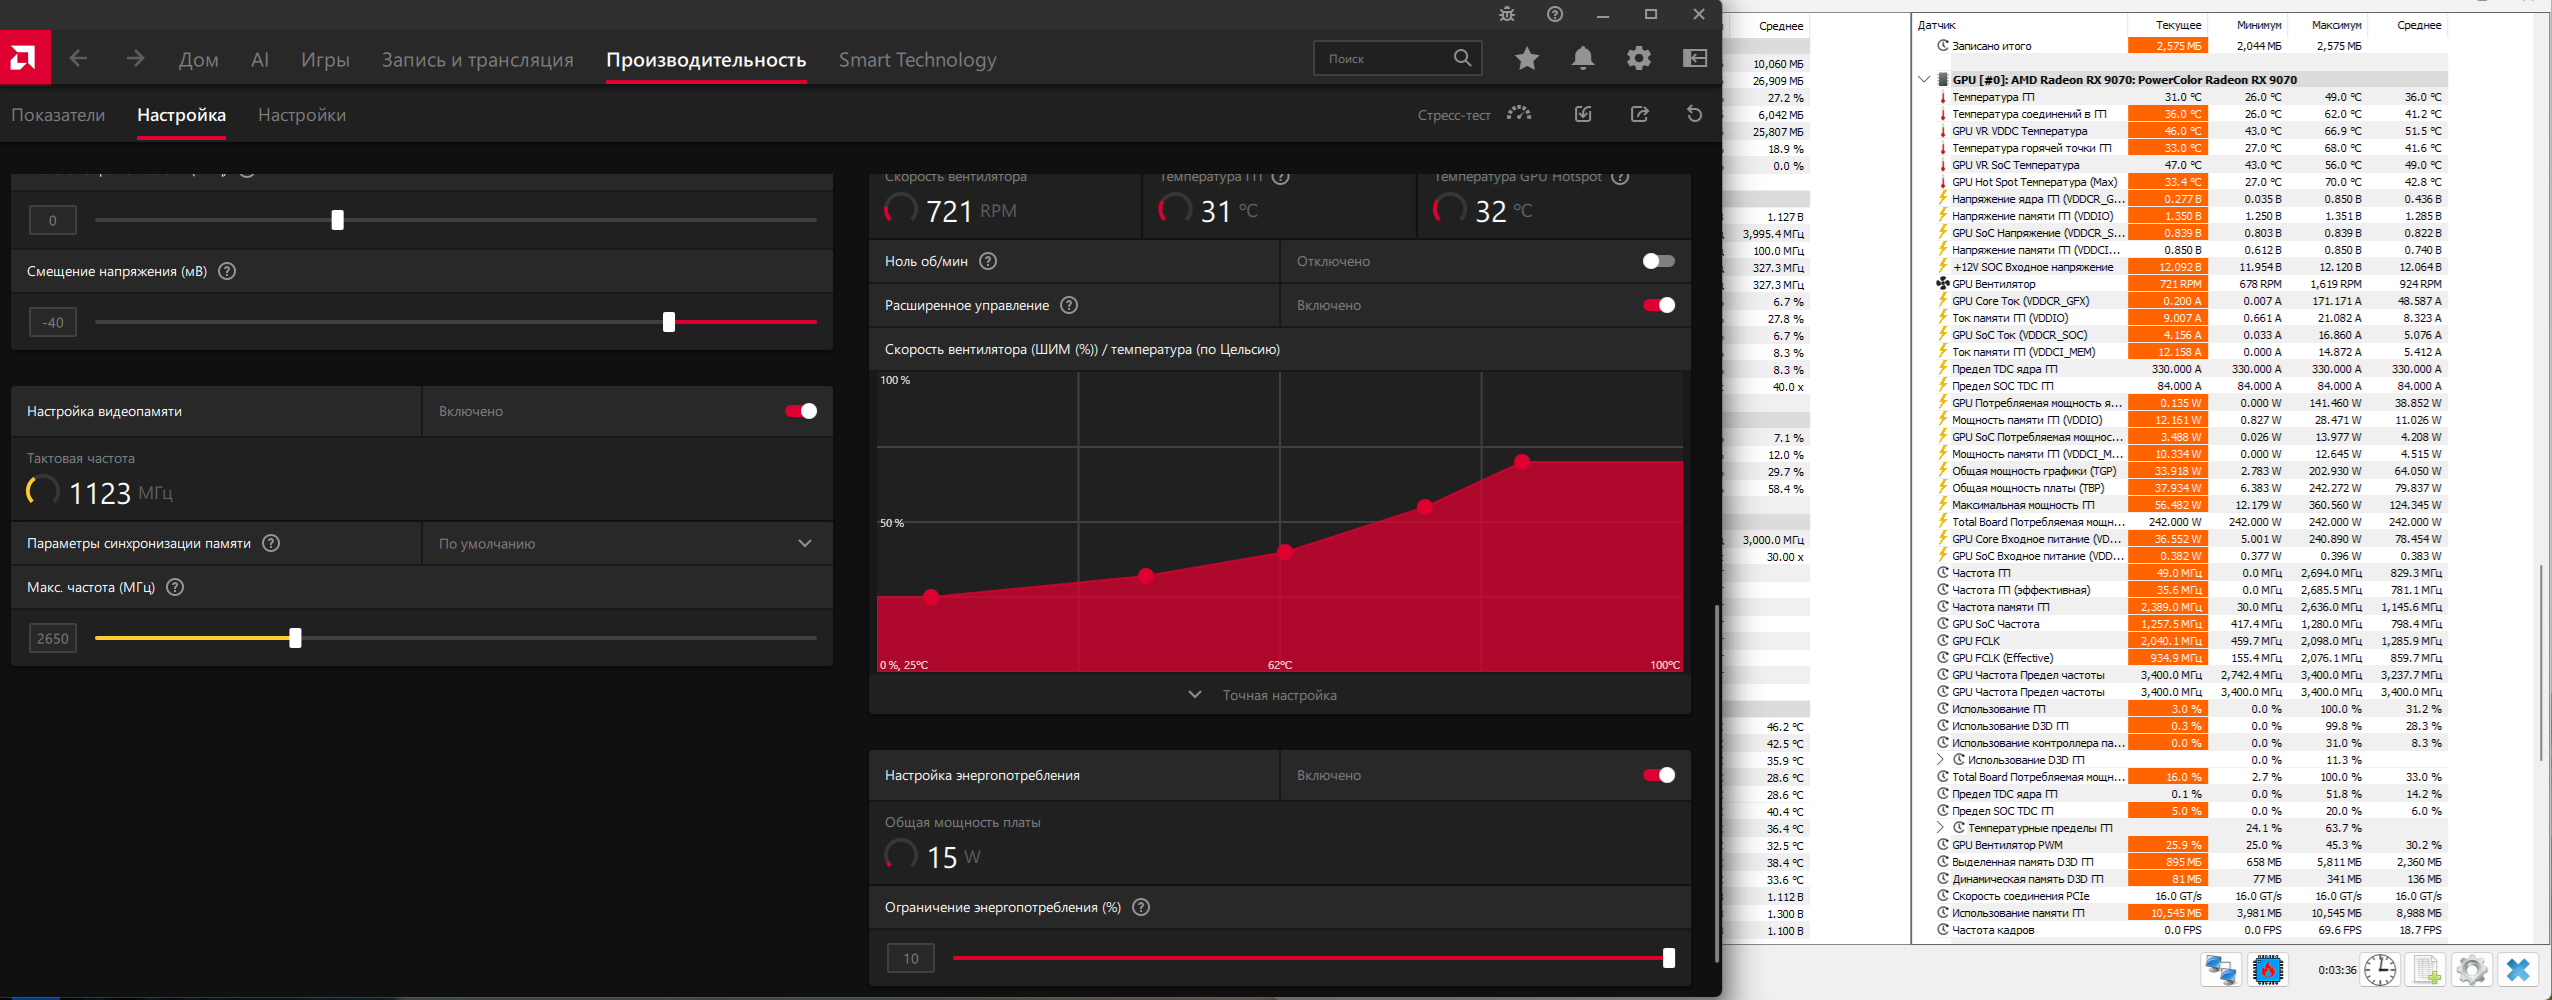Image resolution: width=2552 pixels, height=1000 pixels.
Task: Click the search magnifier icon
Action: [1462, 58]
